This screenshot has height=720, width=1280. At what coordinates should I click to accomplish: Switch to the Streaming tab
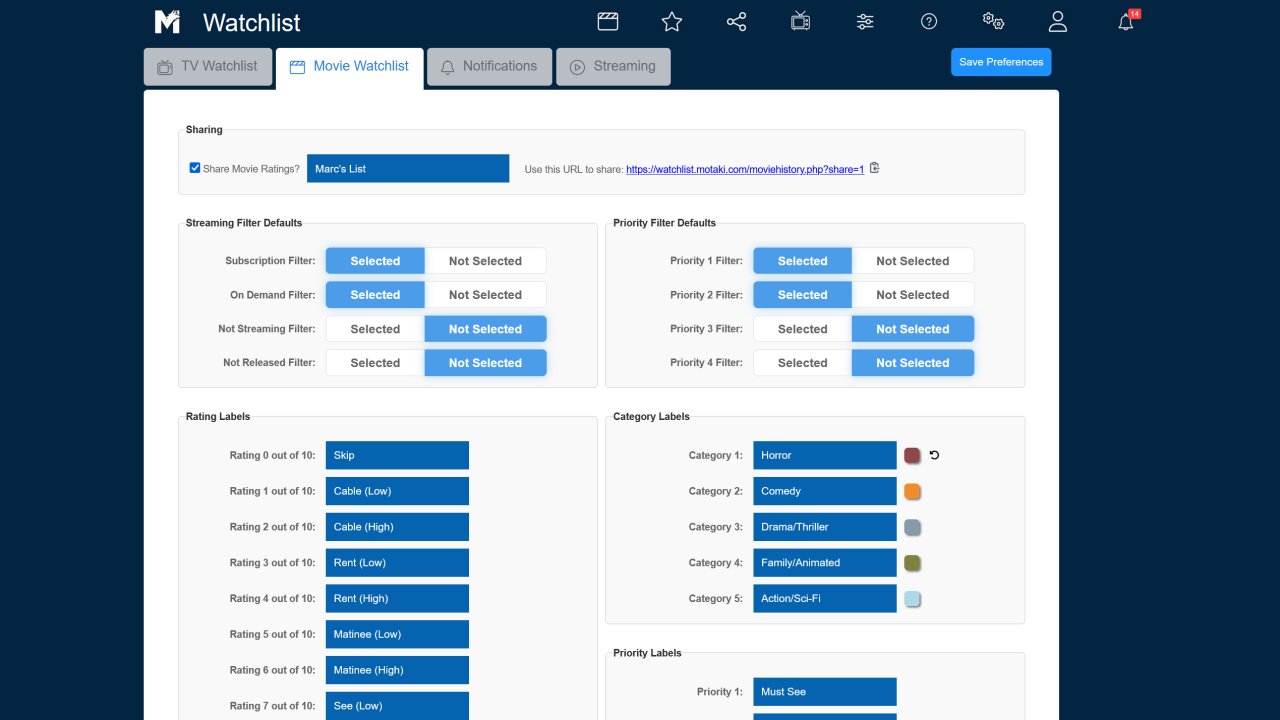(613, 67)
